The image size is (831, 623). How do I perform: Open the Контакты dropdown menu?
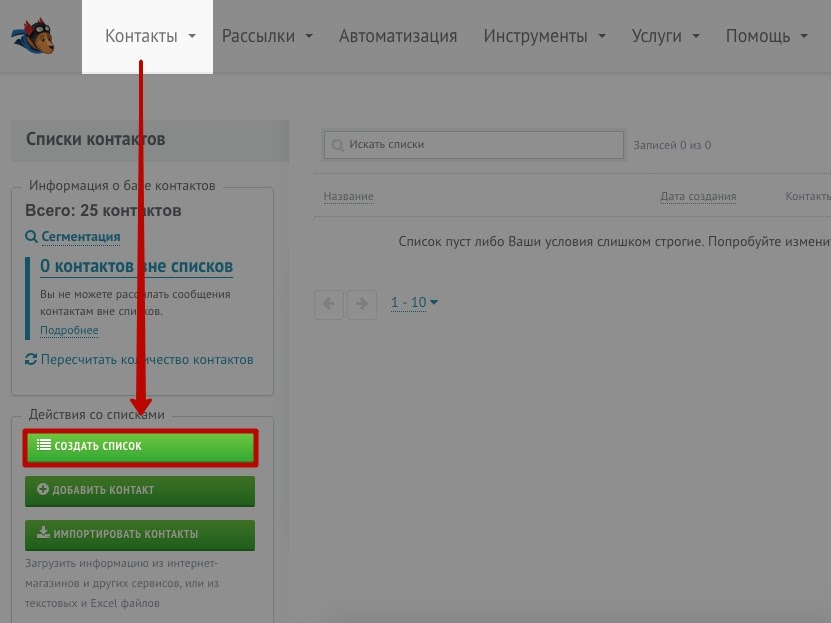click(x=149, y=36)
